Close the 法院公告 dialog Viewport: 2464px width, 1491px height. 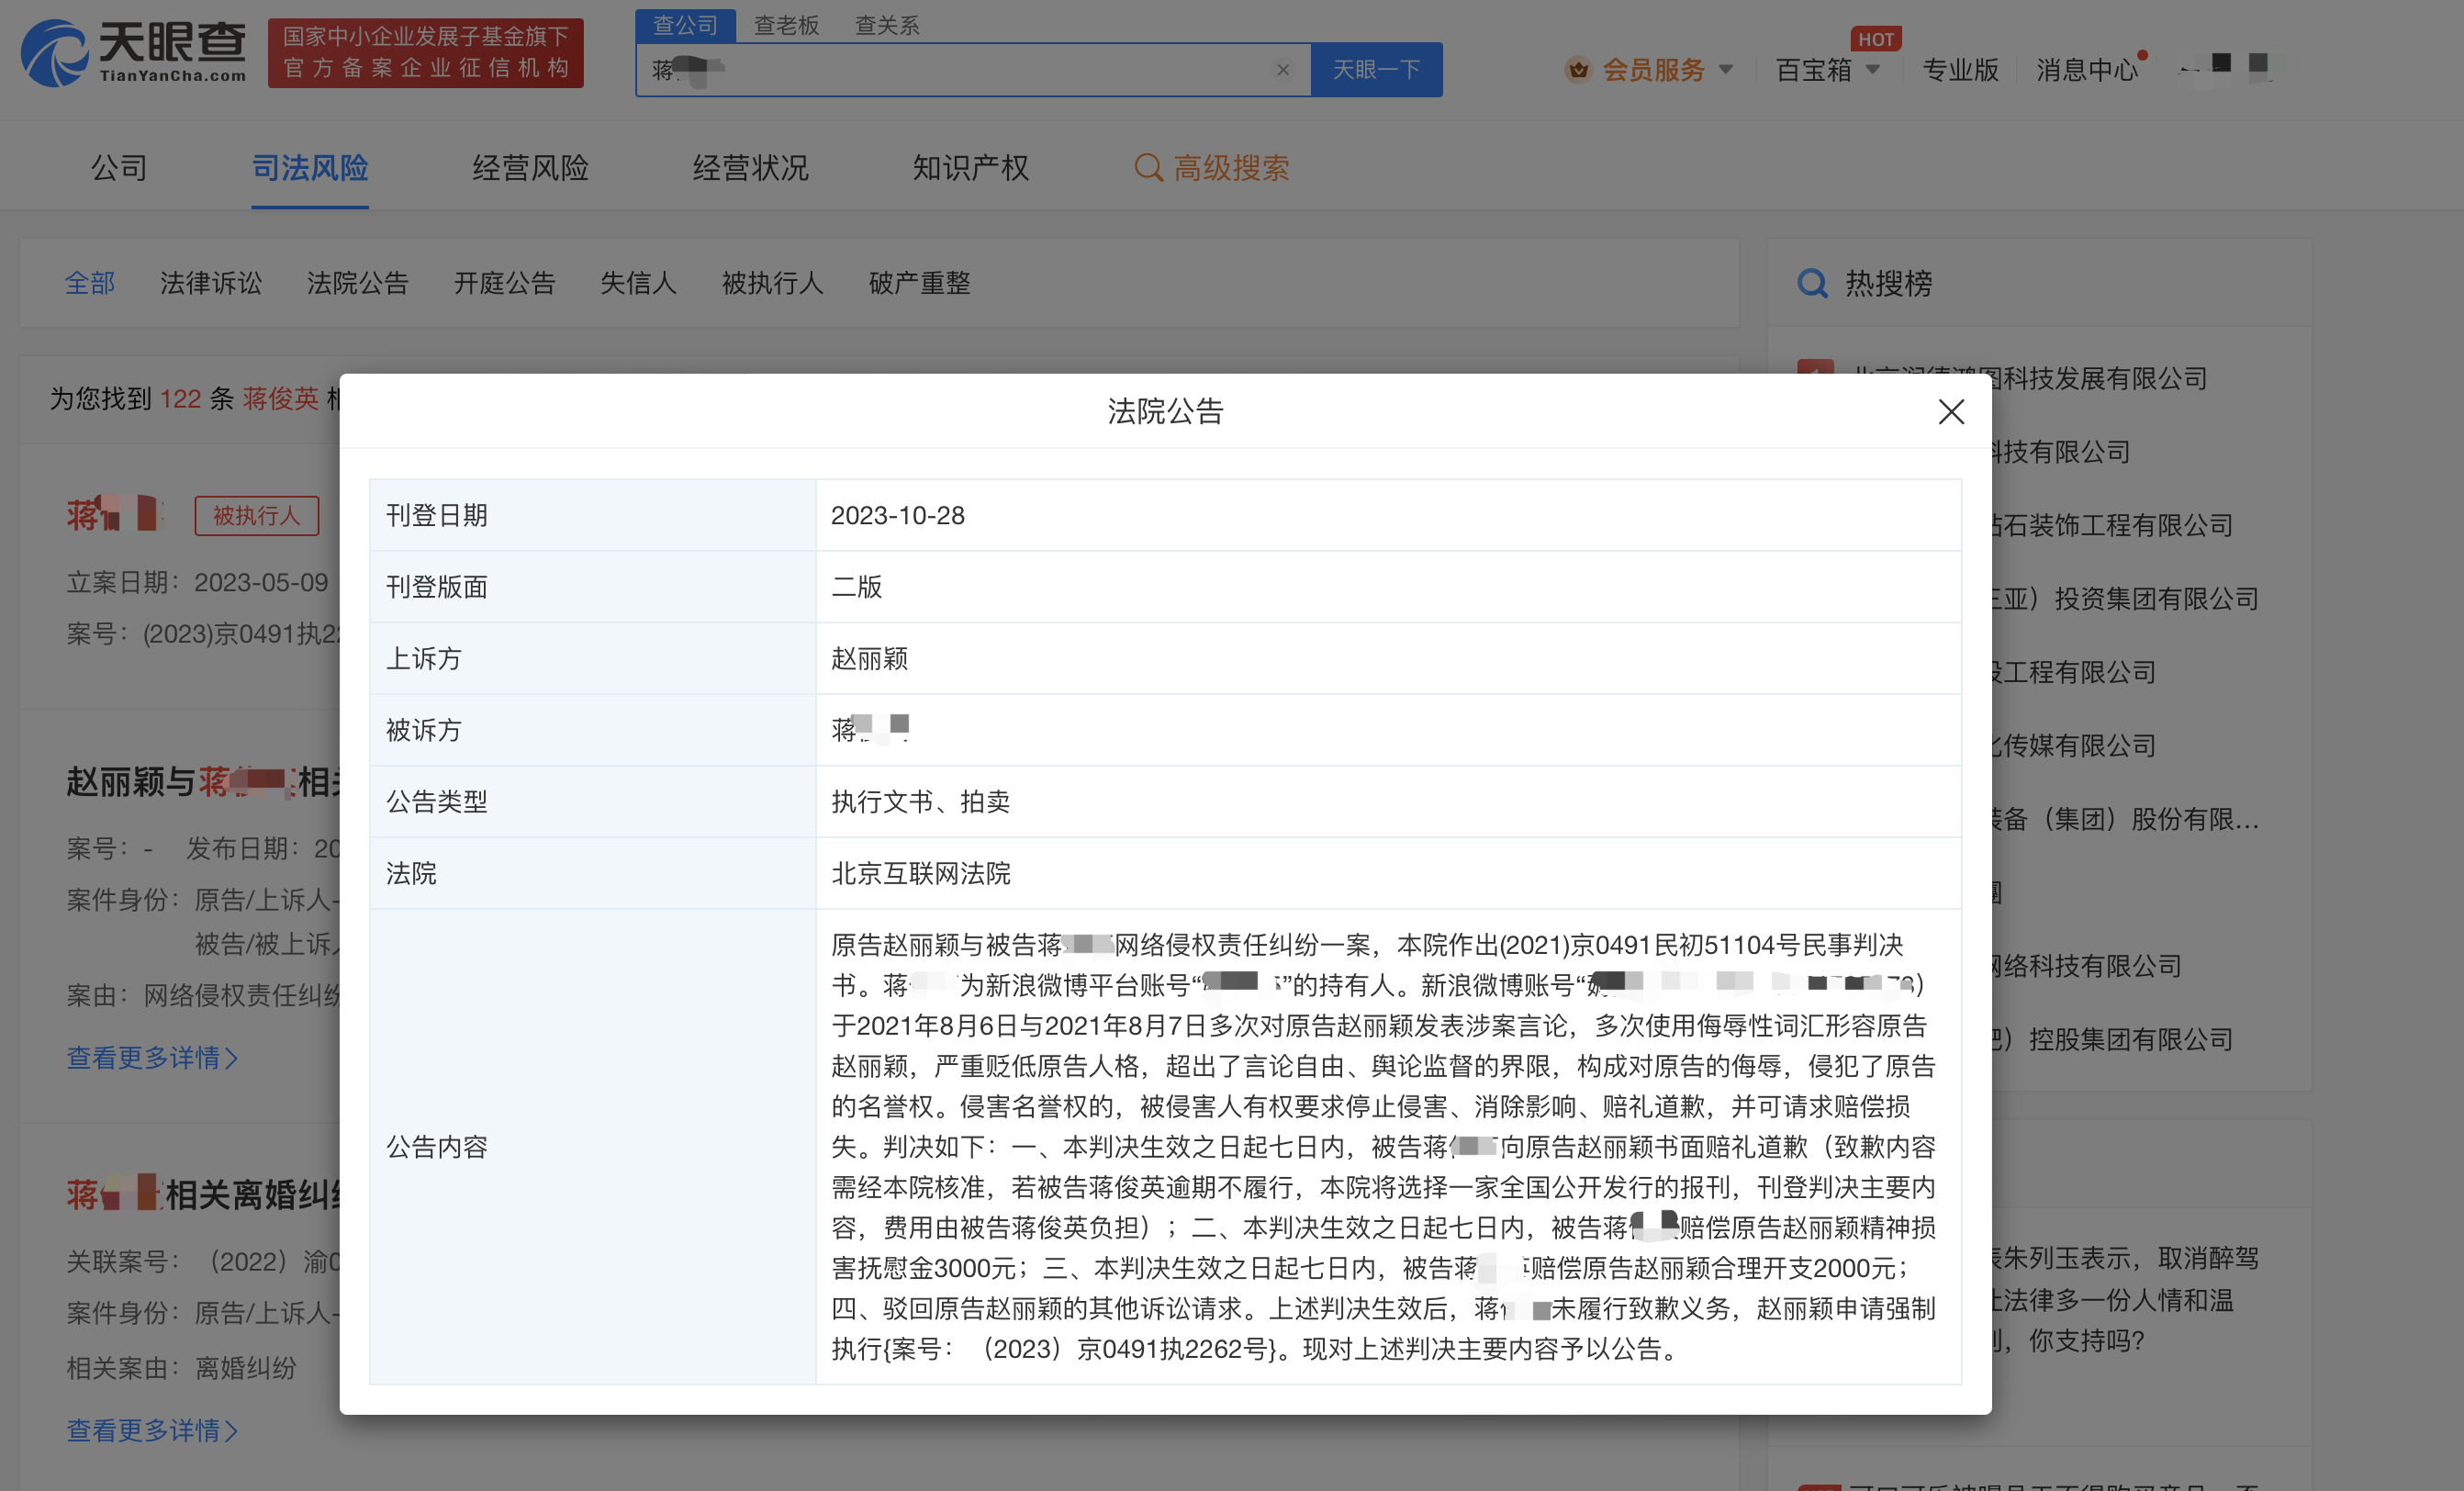[1950, 412]
